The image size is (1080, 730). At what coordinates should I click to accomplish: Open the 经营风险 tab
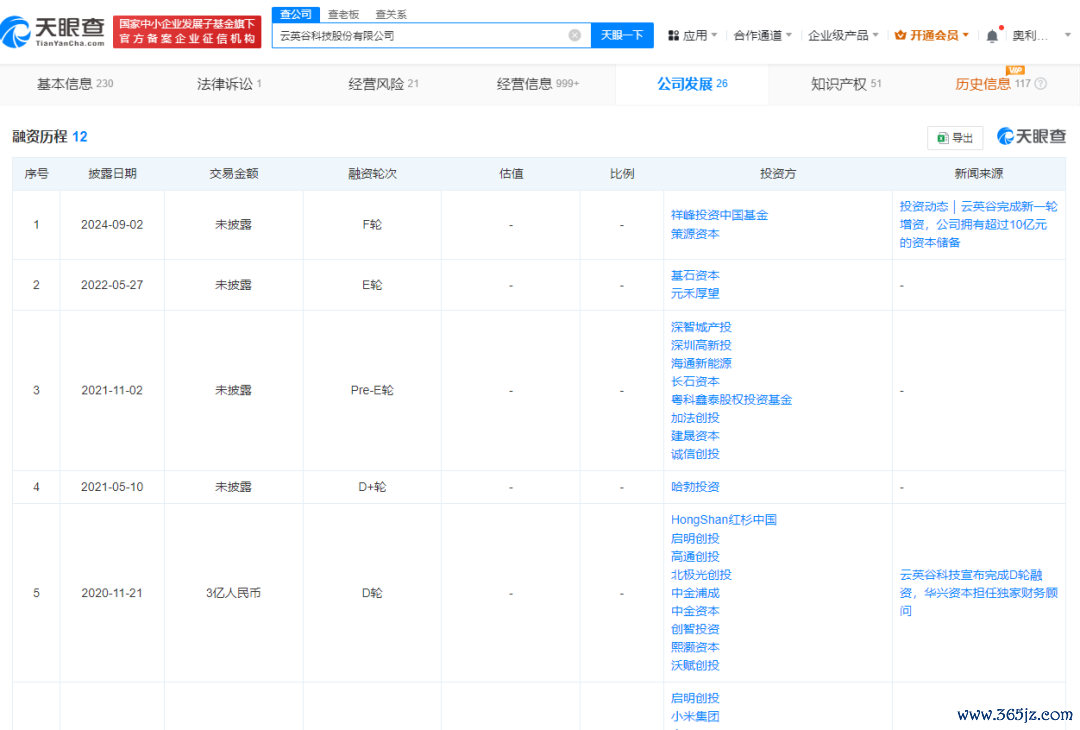pyautogui.click(x=383, y=84)
